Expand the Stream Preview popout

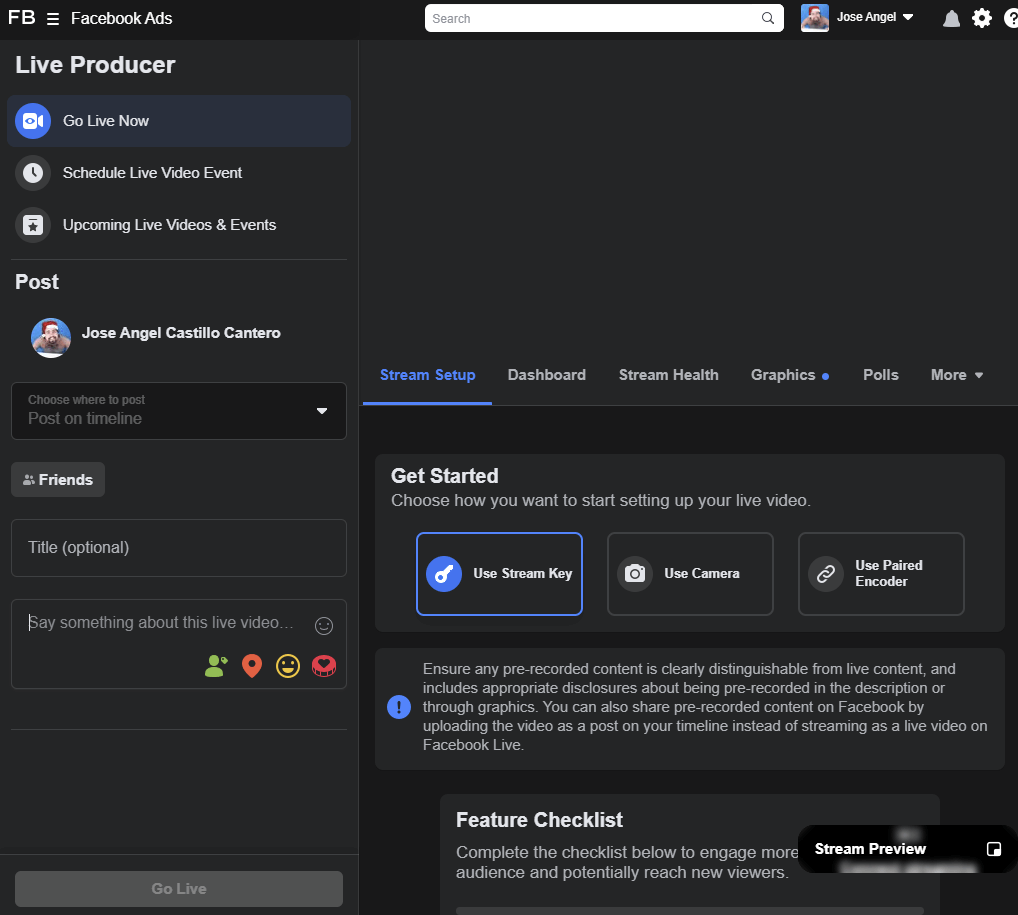coord(993,849)
